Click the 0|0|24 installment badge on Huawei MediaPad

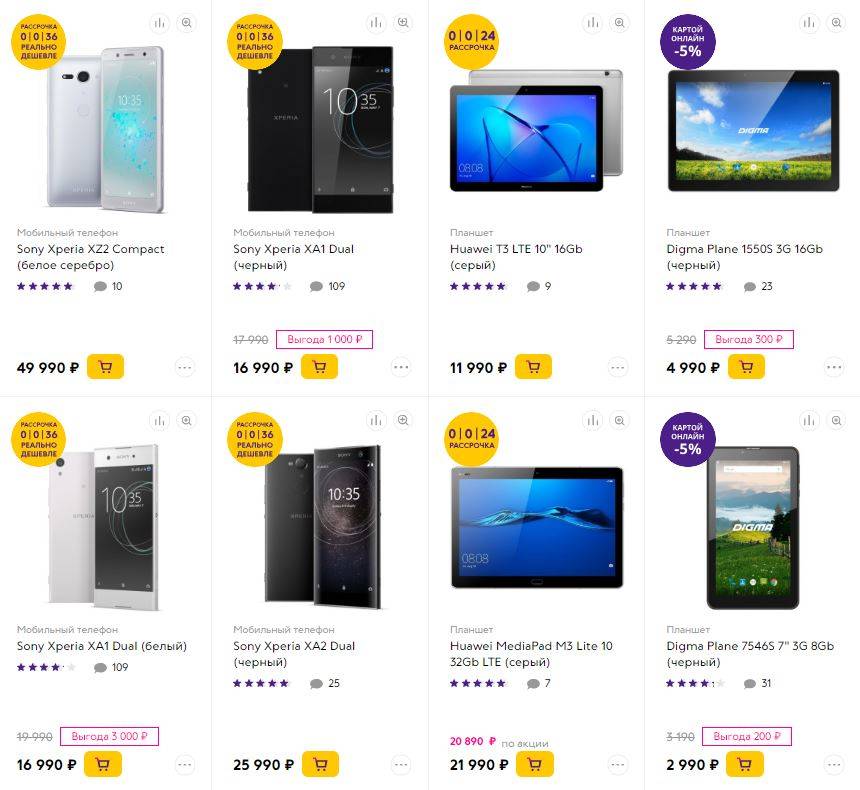point(471,437)
